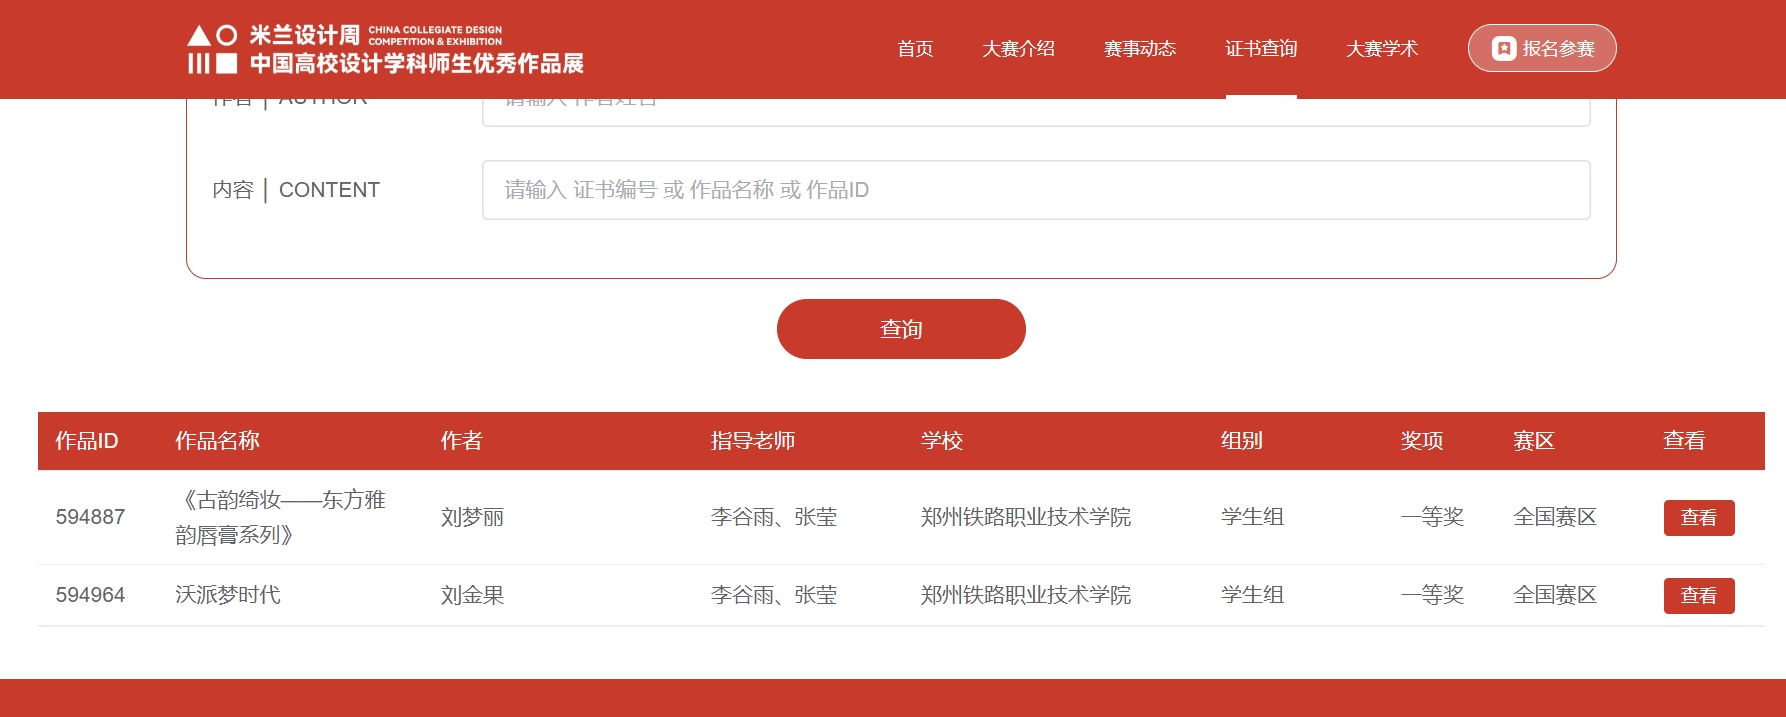Click 查看 for work 594964
1786x717 pixels.
(x=1698, y=596)
